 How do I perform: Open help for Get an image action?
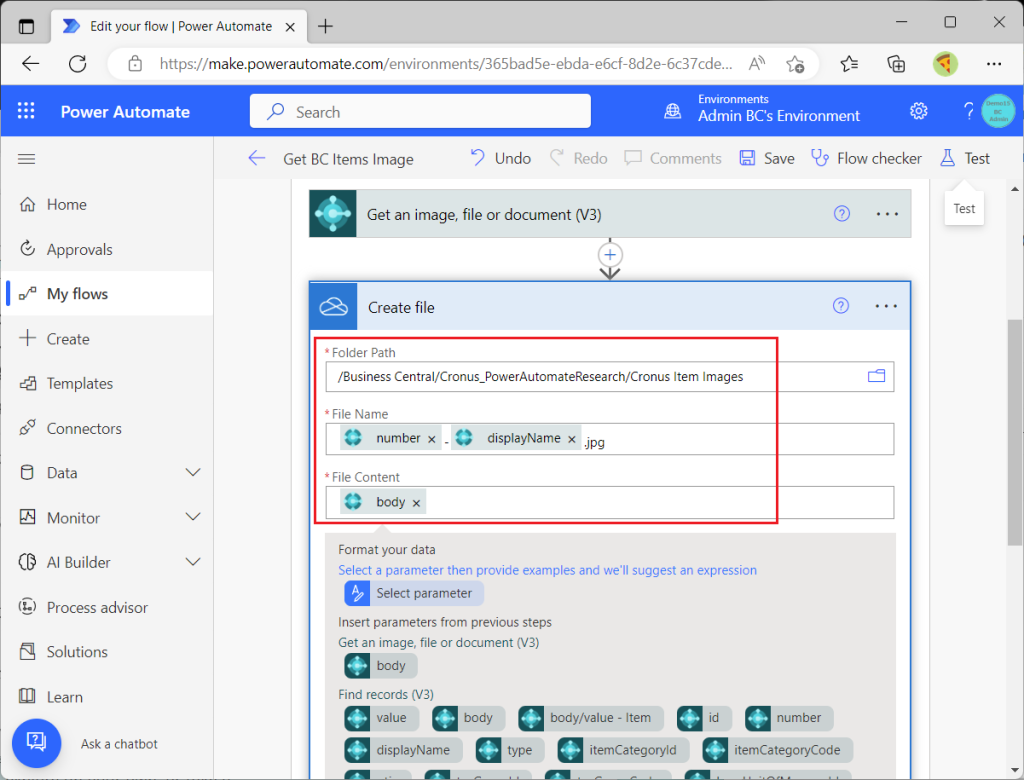point(842,214)
